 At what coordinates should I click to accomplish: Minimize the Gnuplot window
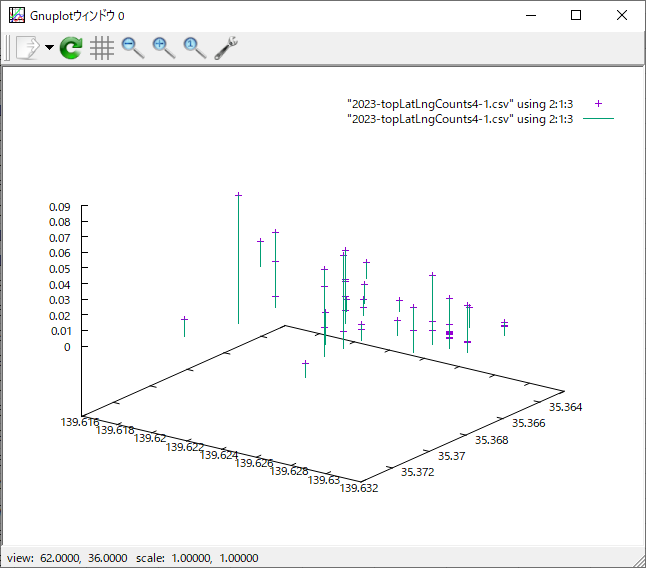(x=529, y=15)
